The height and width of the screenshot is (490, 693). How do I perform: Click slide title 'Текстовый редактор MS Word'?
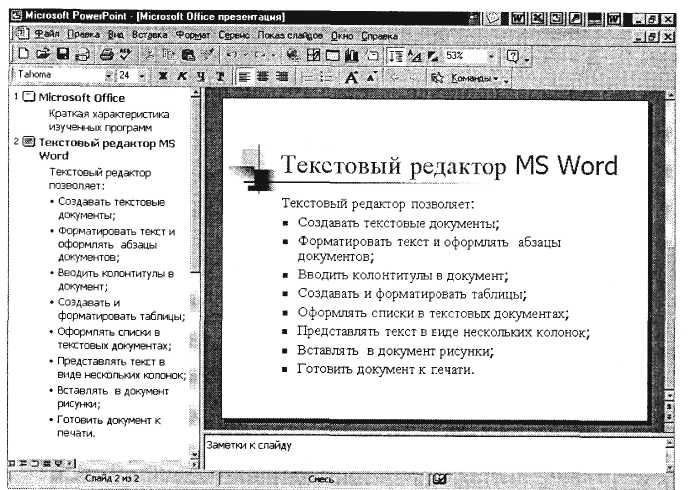449,166
